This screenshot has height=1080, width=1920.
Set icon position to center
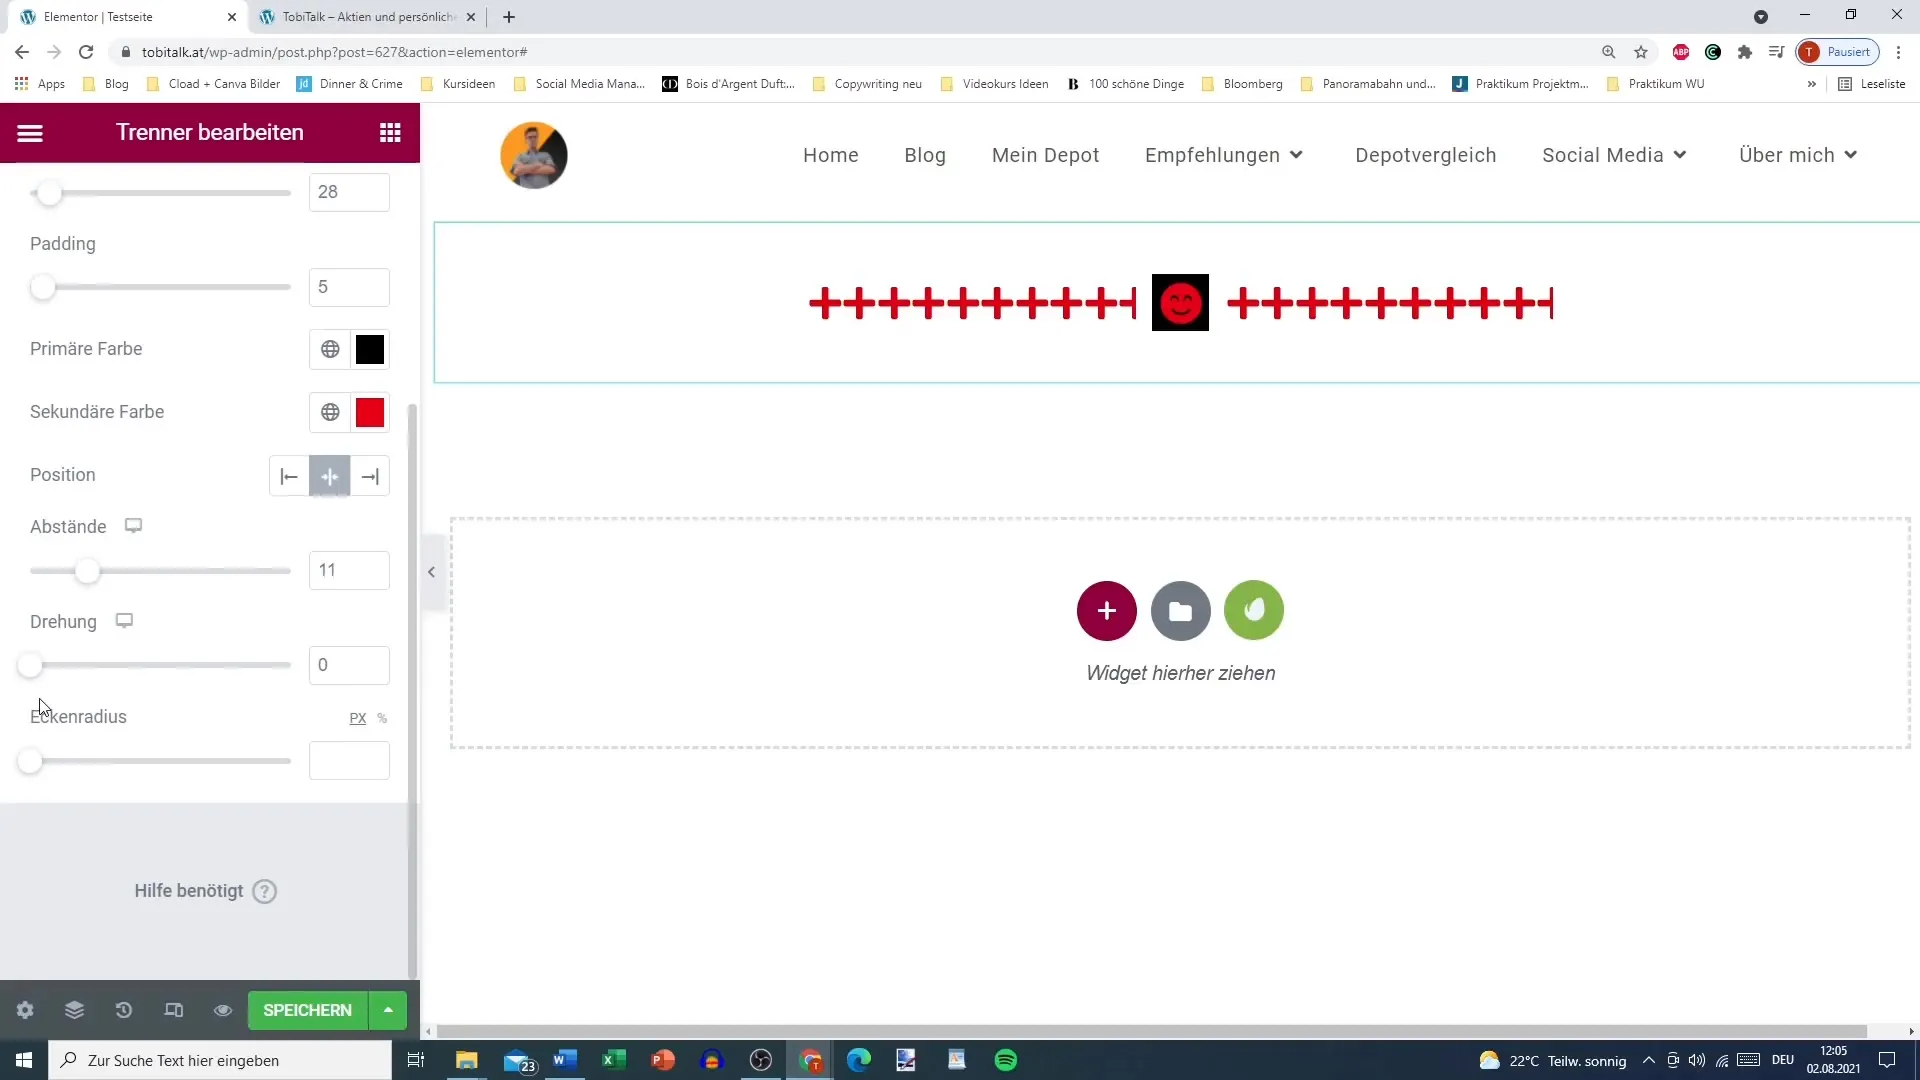point(330,476)
